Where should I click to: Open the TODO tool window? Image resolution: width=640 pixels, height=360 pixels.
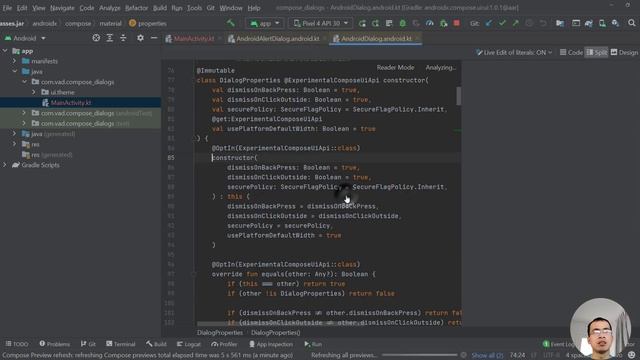[x=17, y=344]
